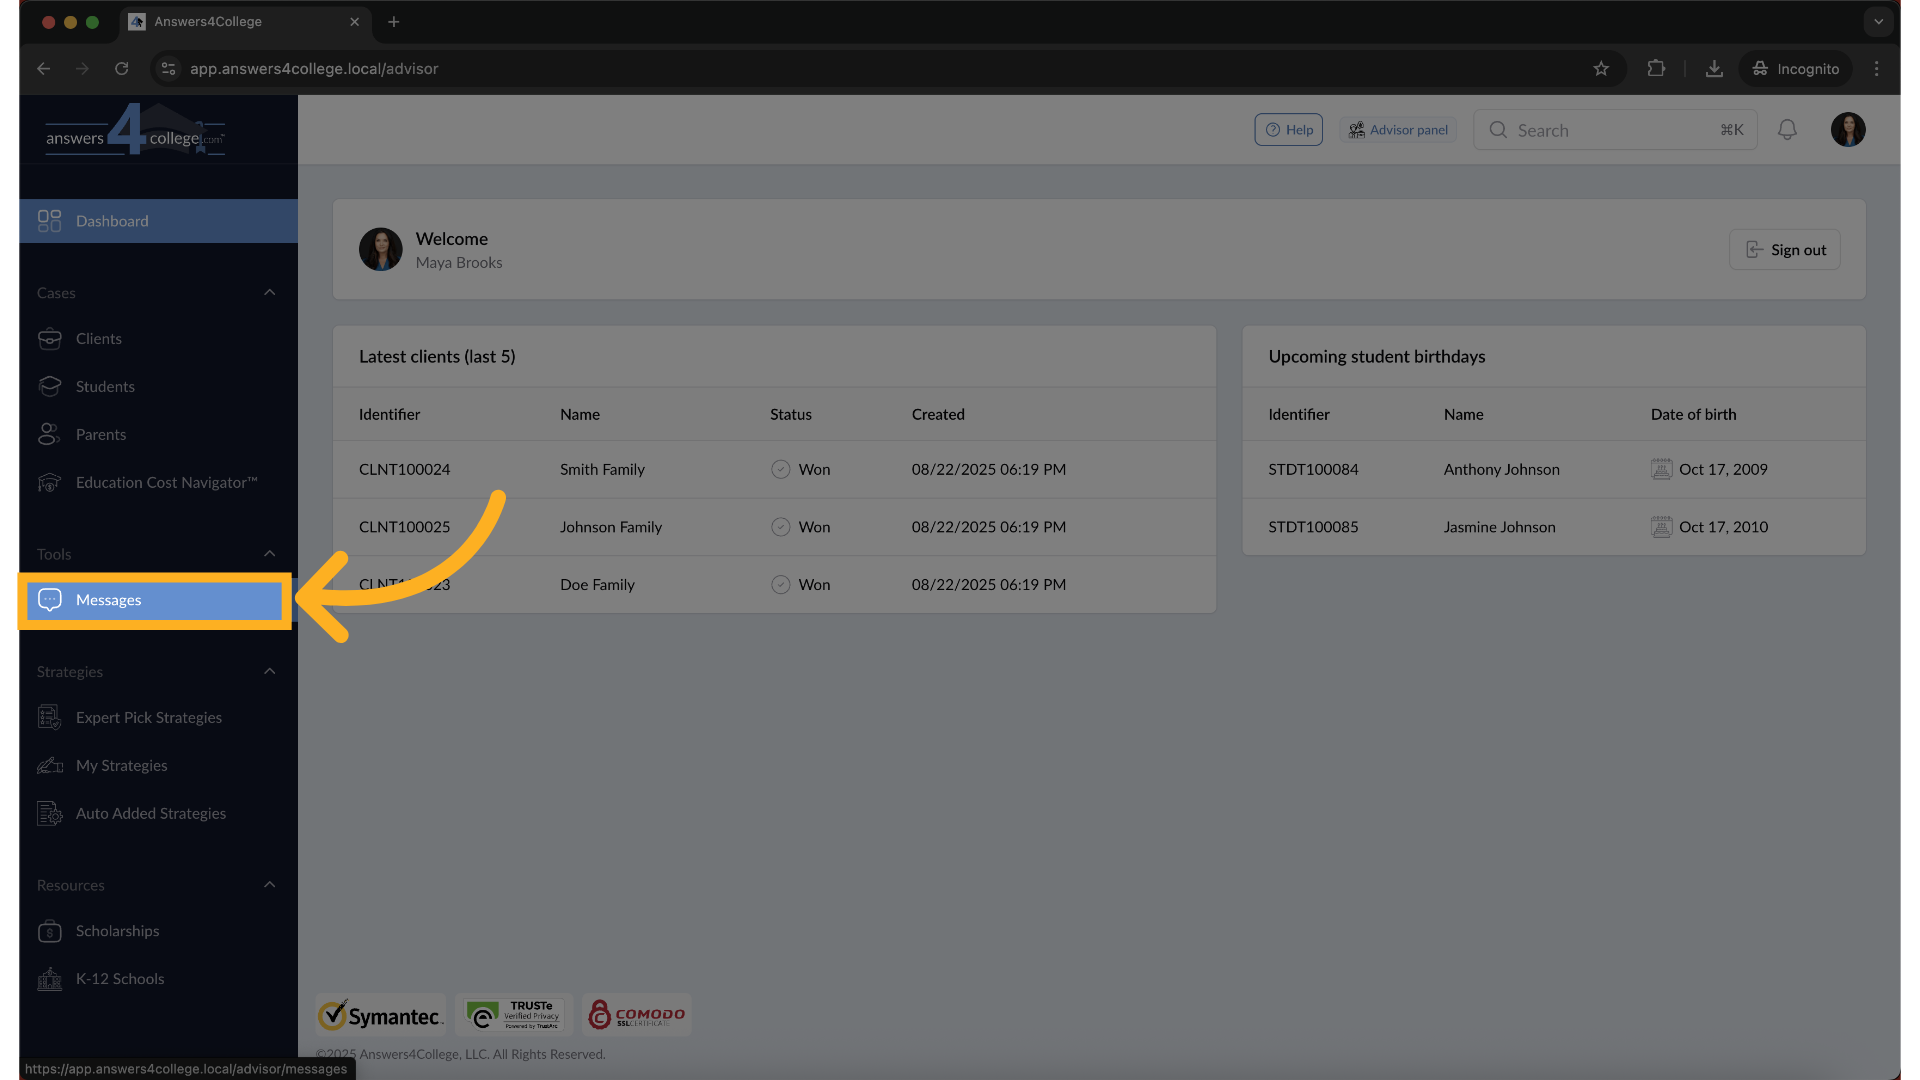Select My Strategies in sidebar

[121, 766]
